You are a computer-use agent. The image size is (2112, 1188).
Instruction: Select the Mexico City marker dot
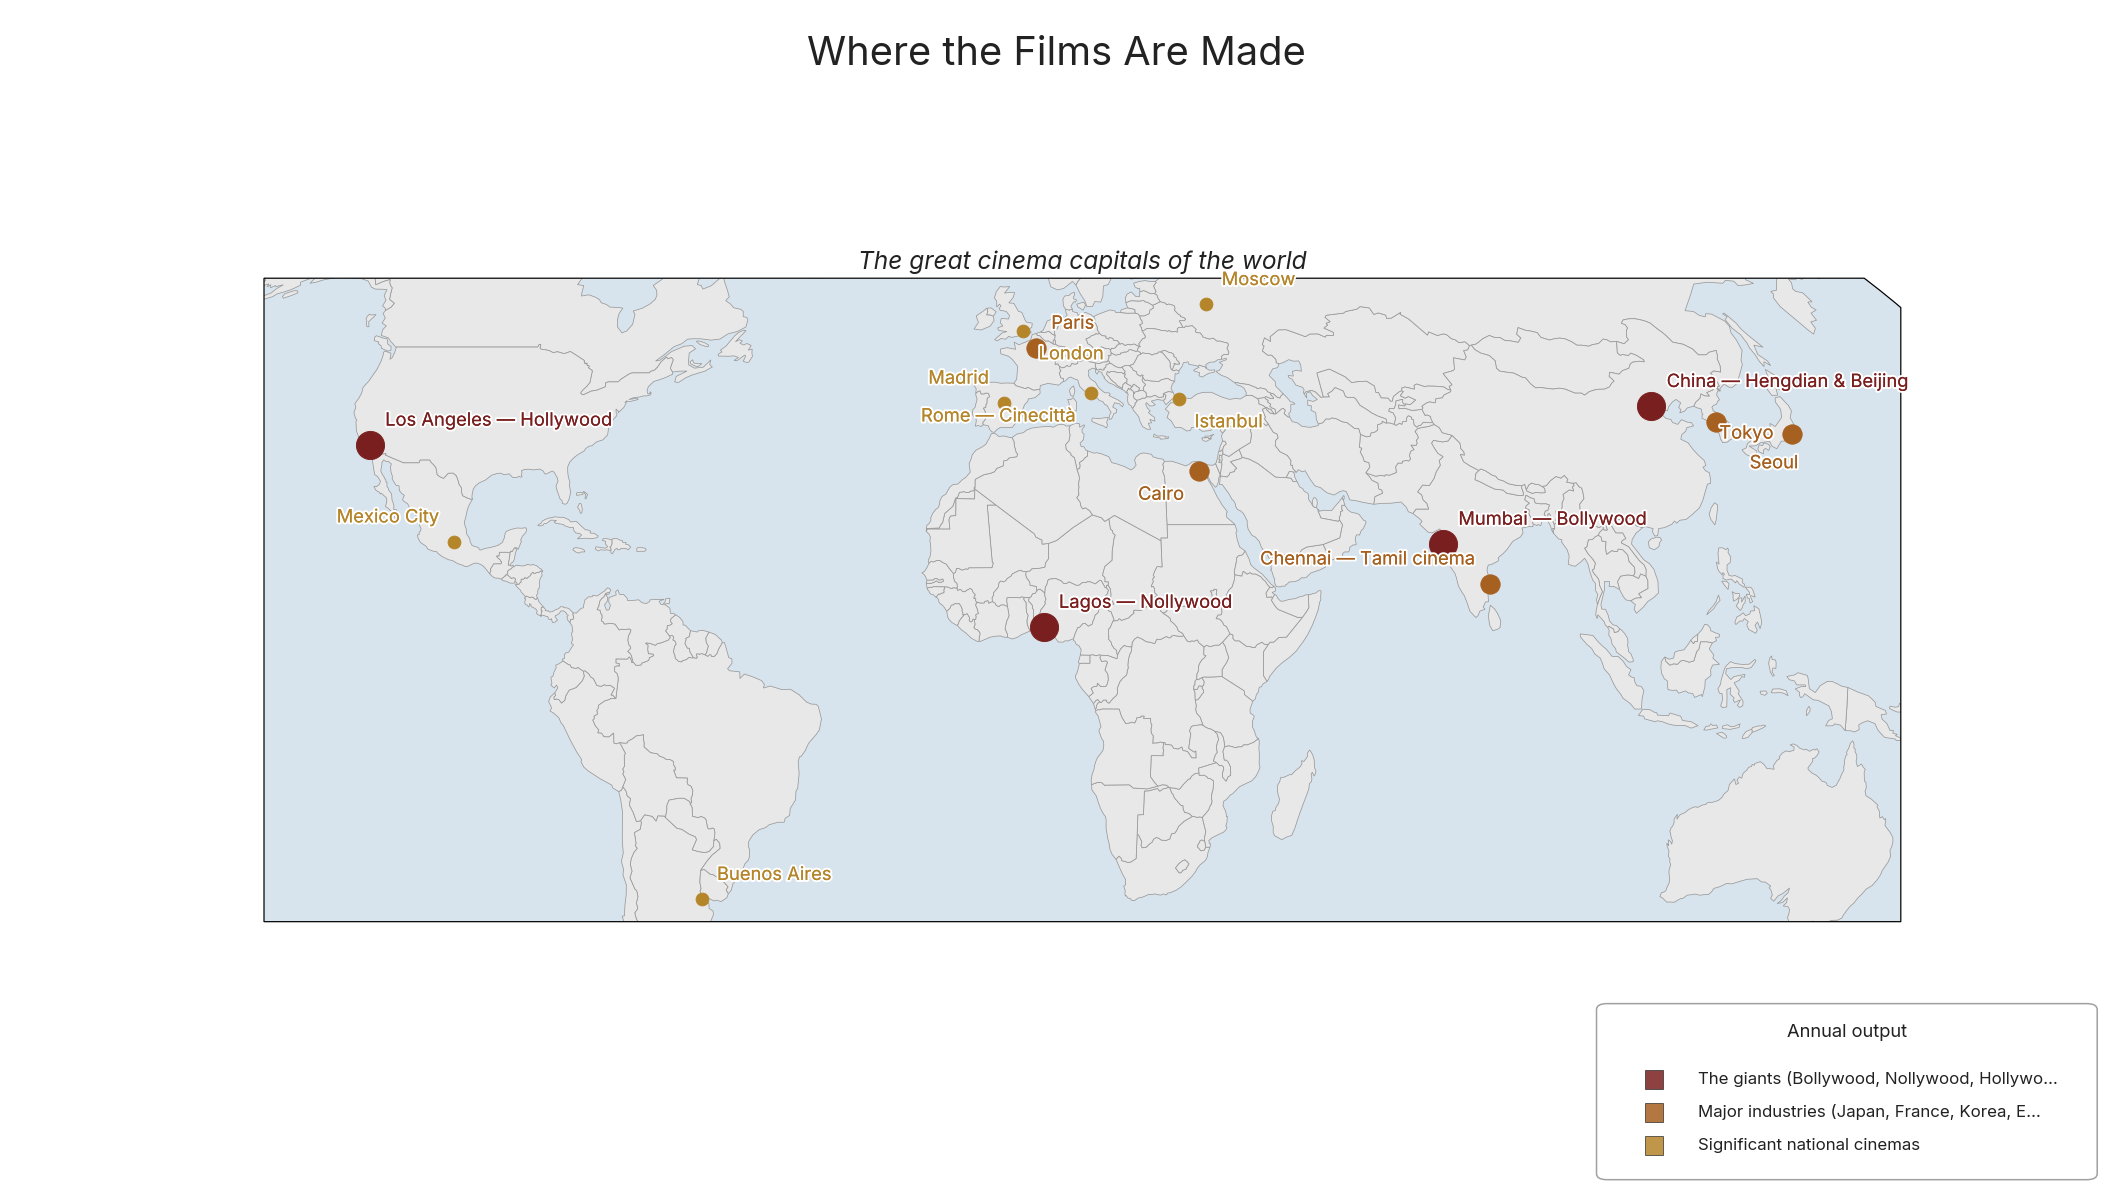(454, 542)
